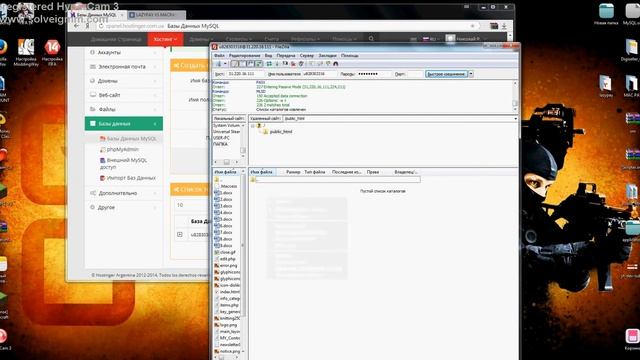Select index.html in local file list
This screenshot has width=640, height=360.
click(227, 292)
